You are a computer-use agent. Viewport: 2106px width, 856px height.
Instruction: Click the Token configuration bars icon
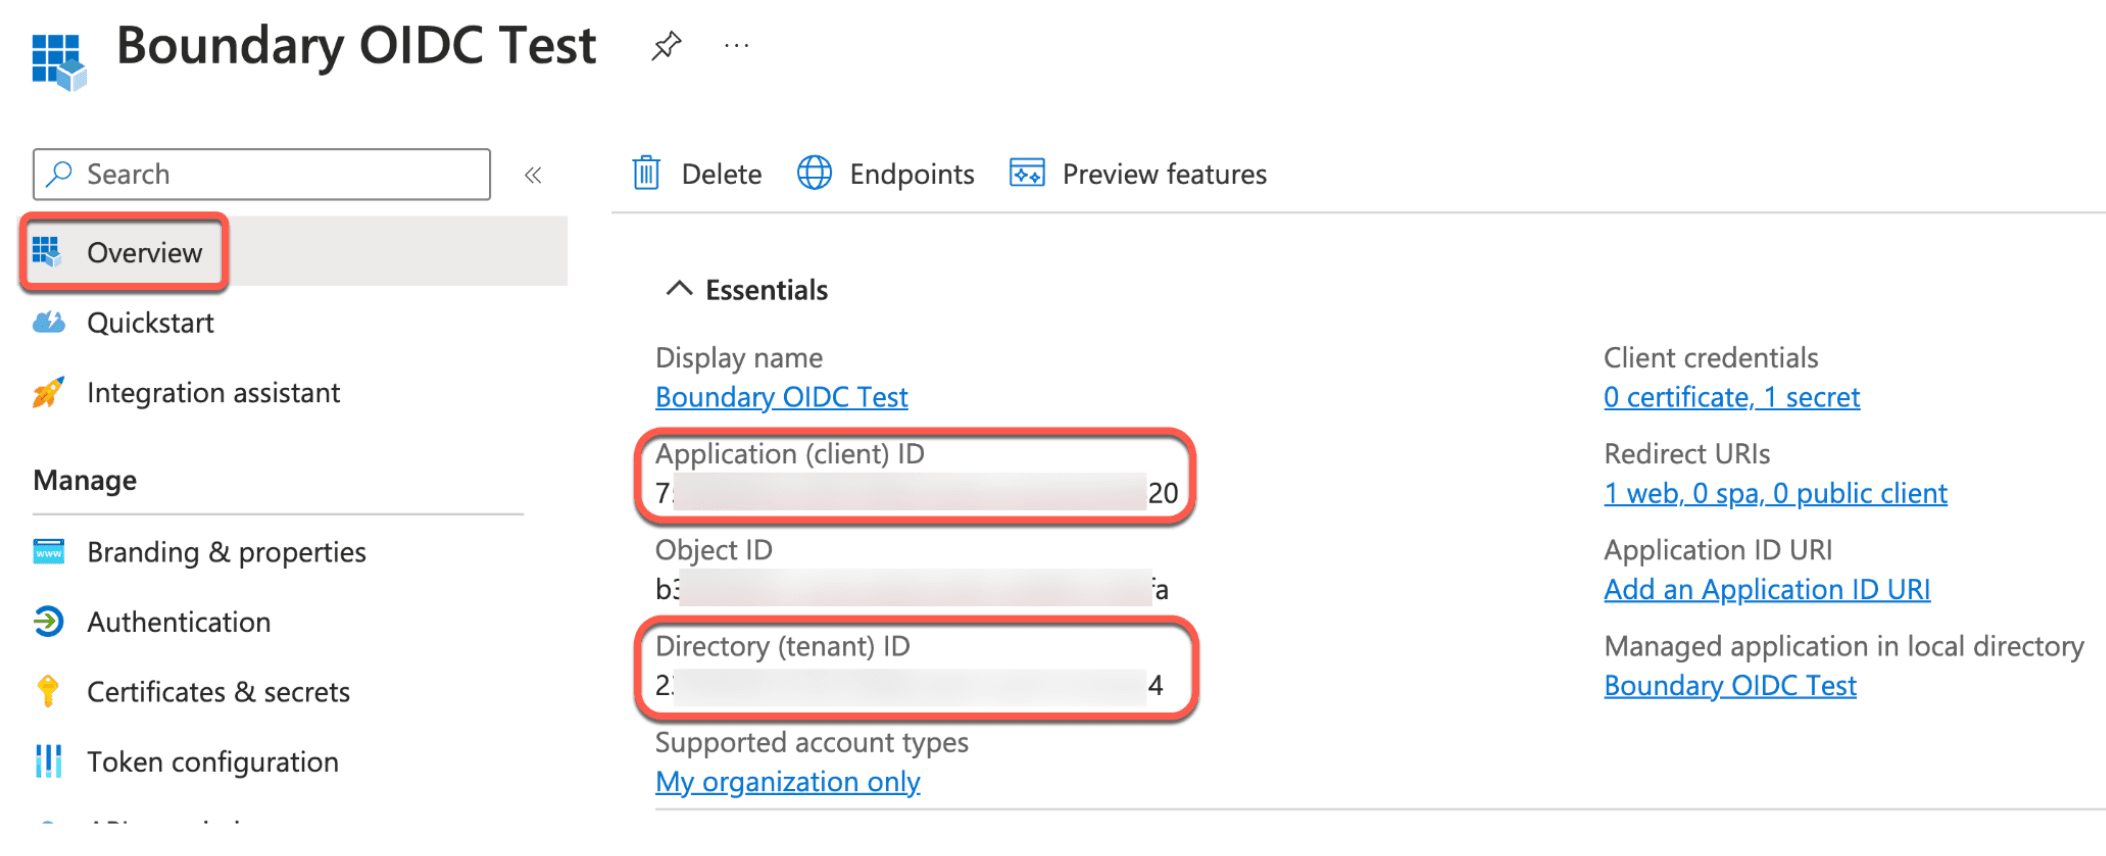pos(48,761)
